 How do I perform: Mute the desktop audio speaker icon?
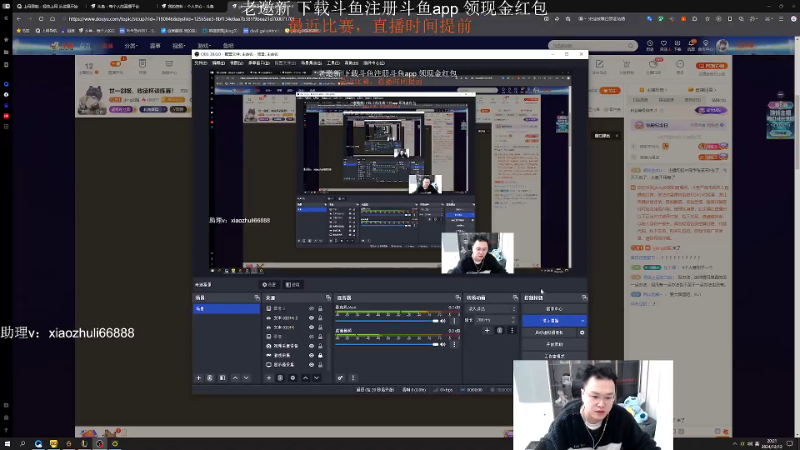point(443,344)
